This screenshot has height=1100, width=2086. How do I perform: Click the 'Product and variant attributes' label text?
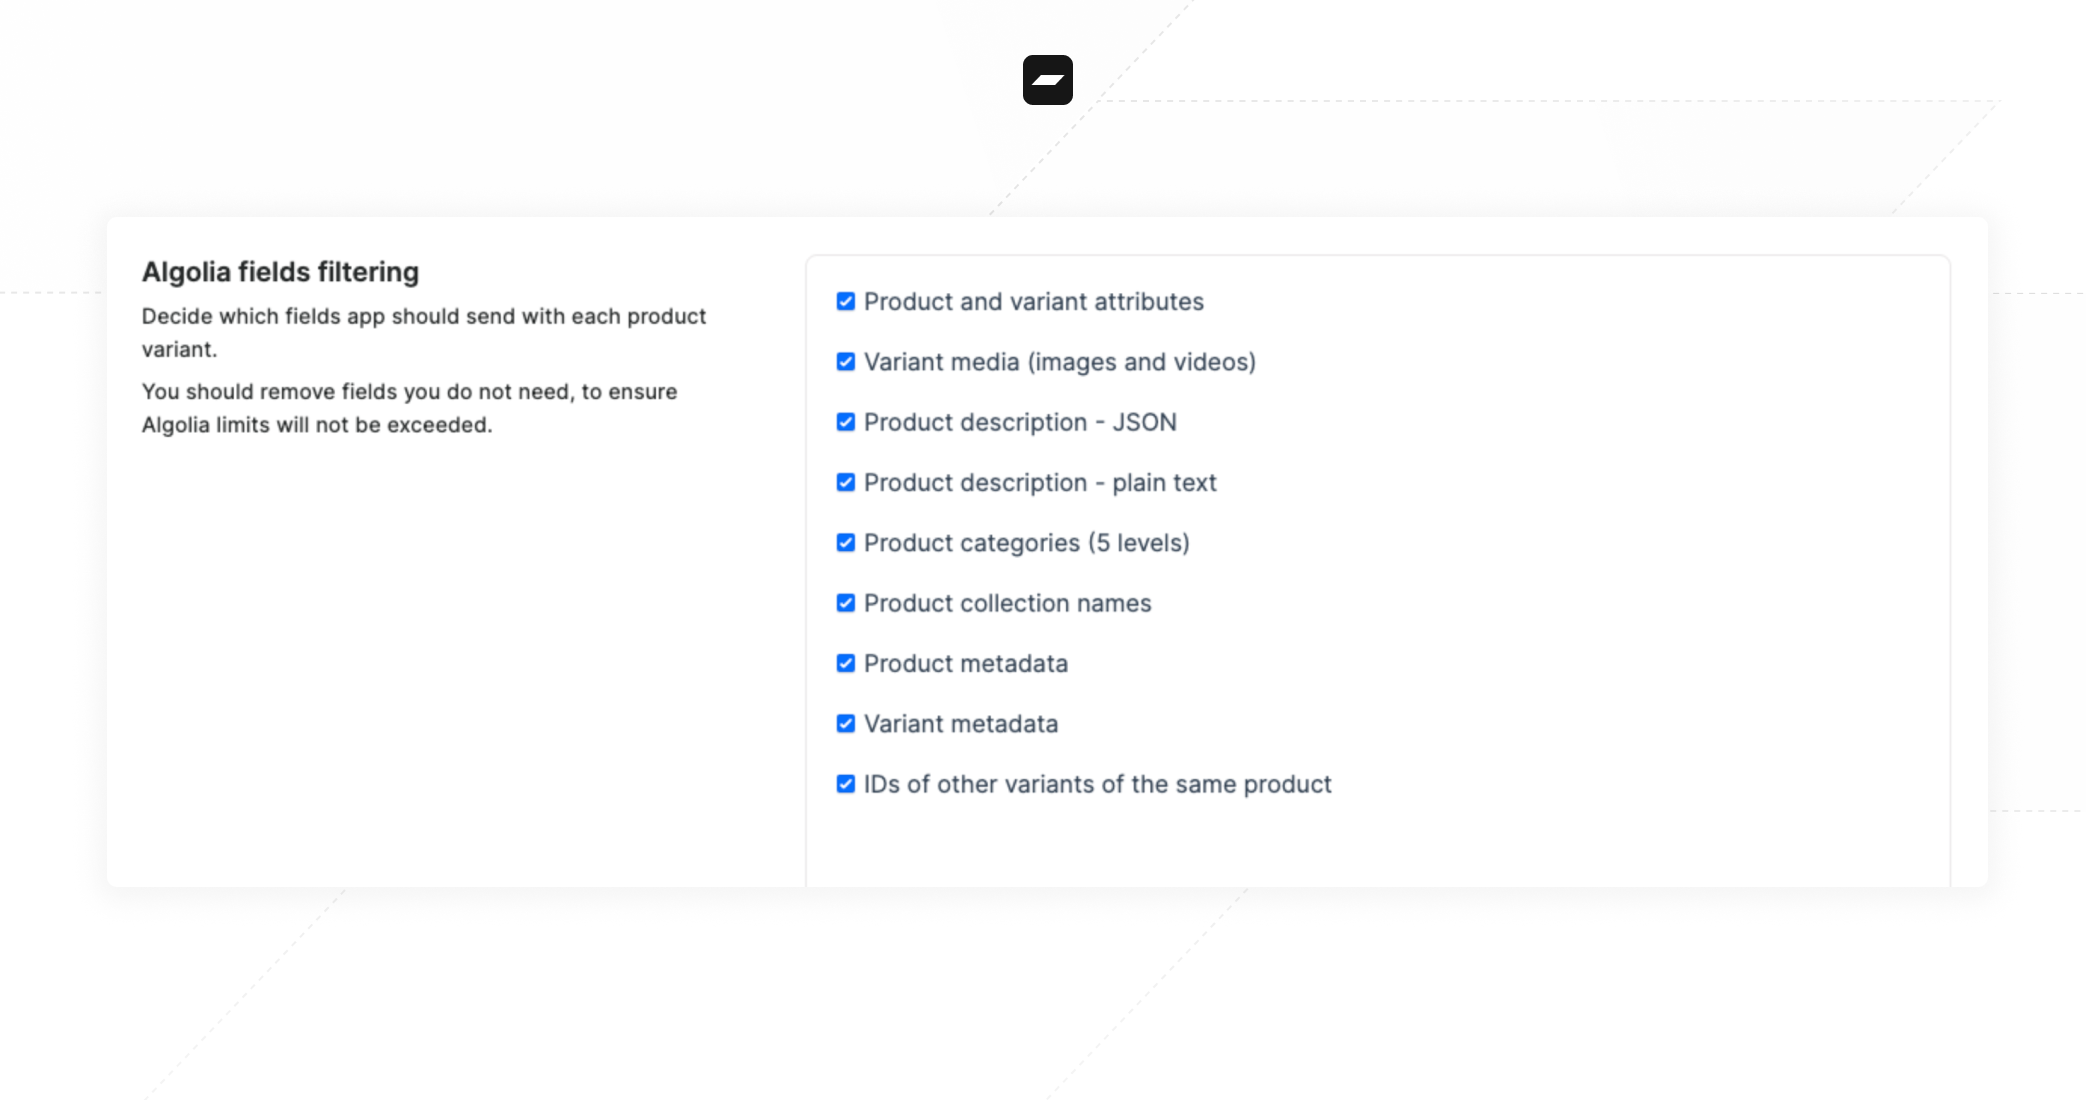click(x=1034, y=301)
